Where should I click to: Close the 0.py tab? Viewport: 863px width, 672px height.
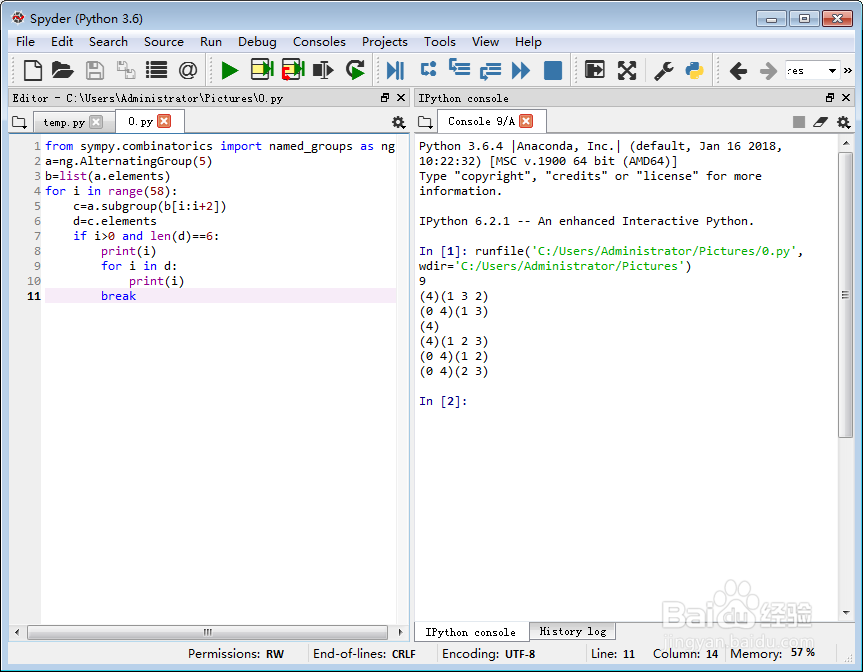[x=164, y=121]
